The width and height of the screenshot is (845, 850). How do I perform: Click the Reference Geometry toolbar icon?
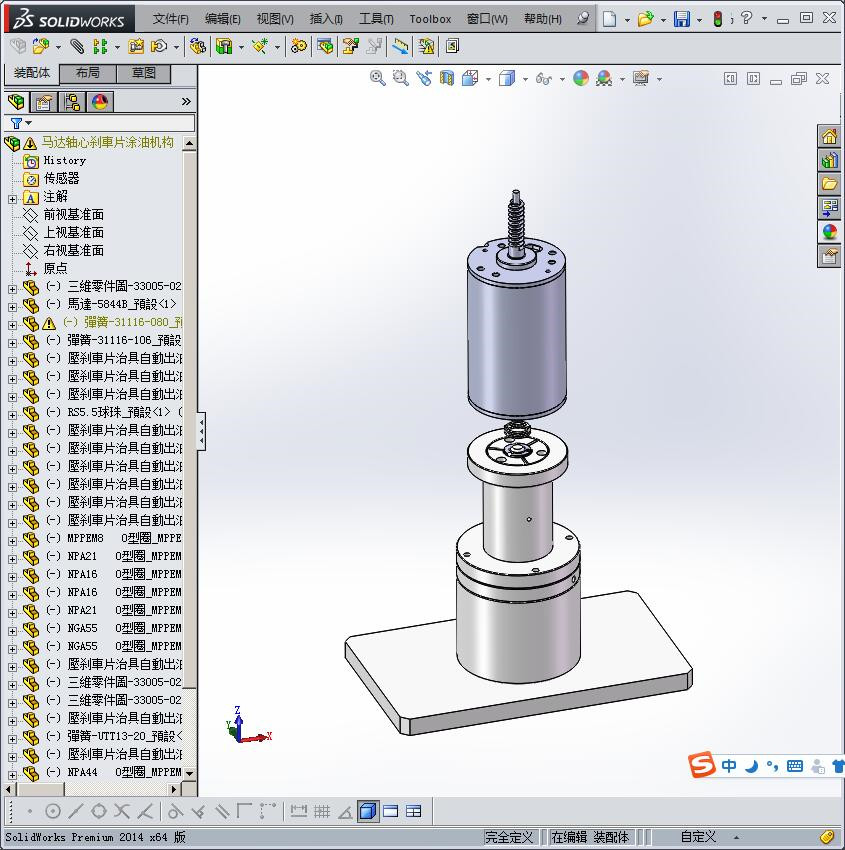click(260, 47)
